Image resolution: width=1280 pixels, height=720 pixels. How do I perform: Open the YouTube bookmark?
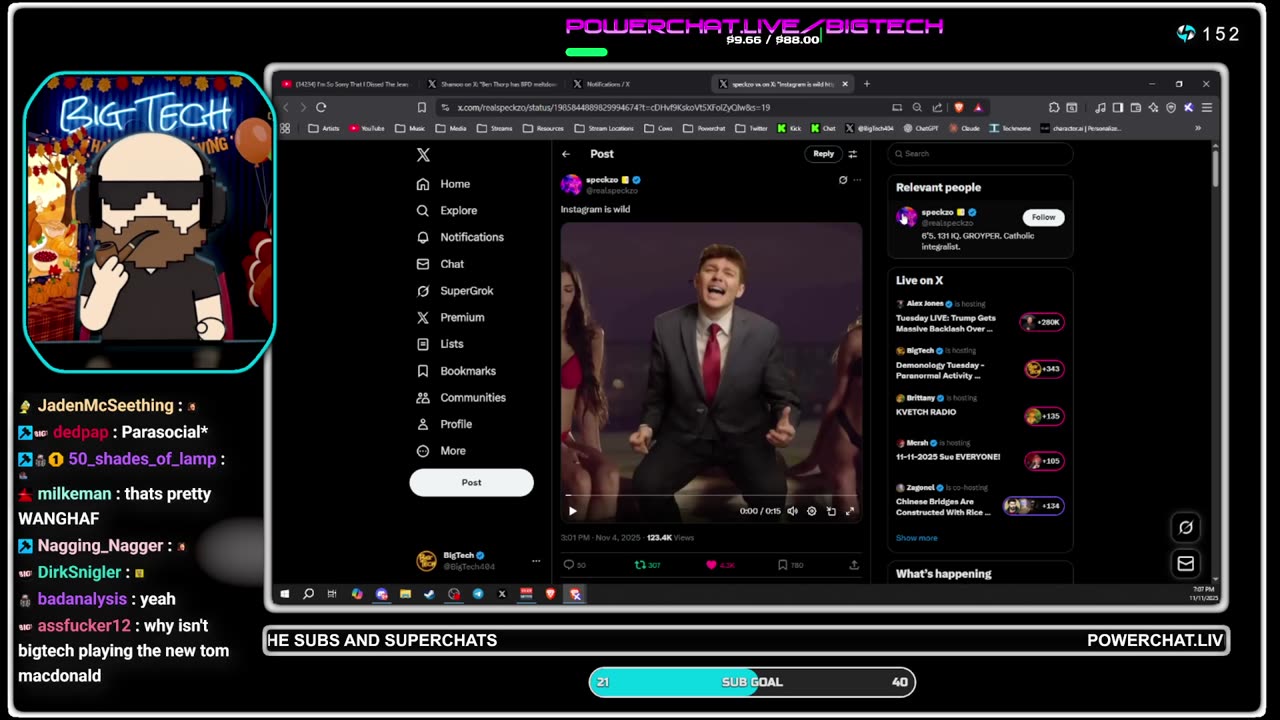coord(367,129)
